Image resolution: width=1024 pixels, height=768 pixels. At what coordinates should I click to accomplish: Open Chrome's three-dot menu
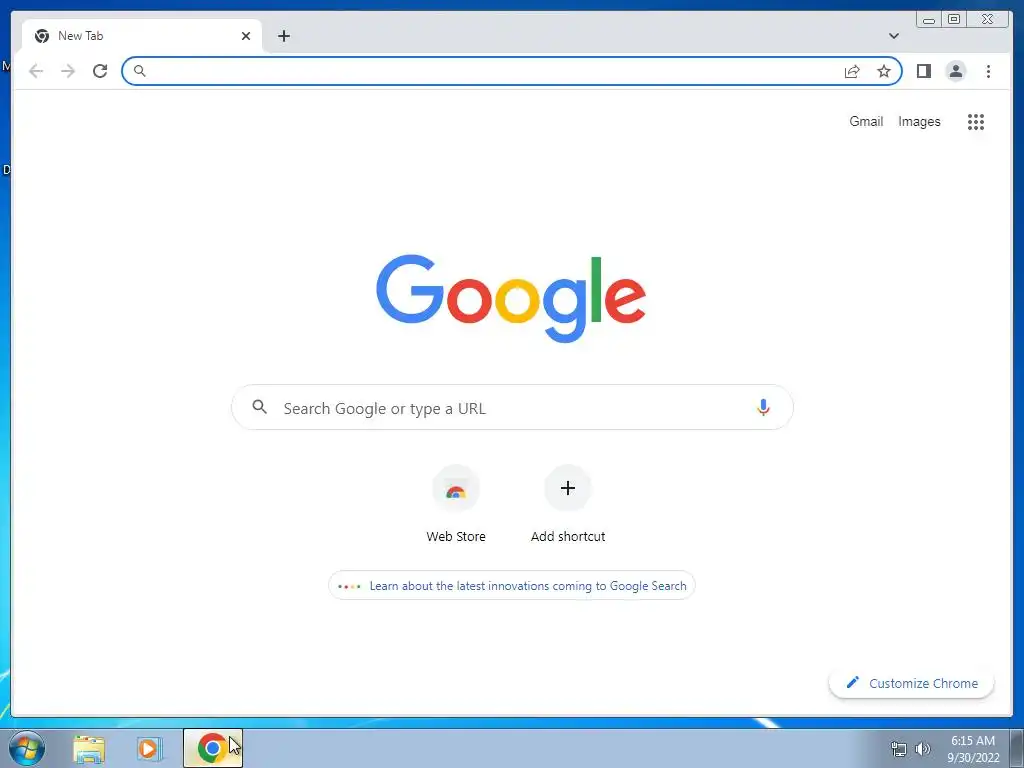tap(988, 71)
